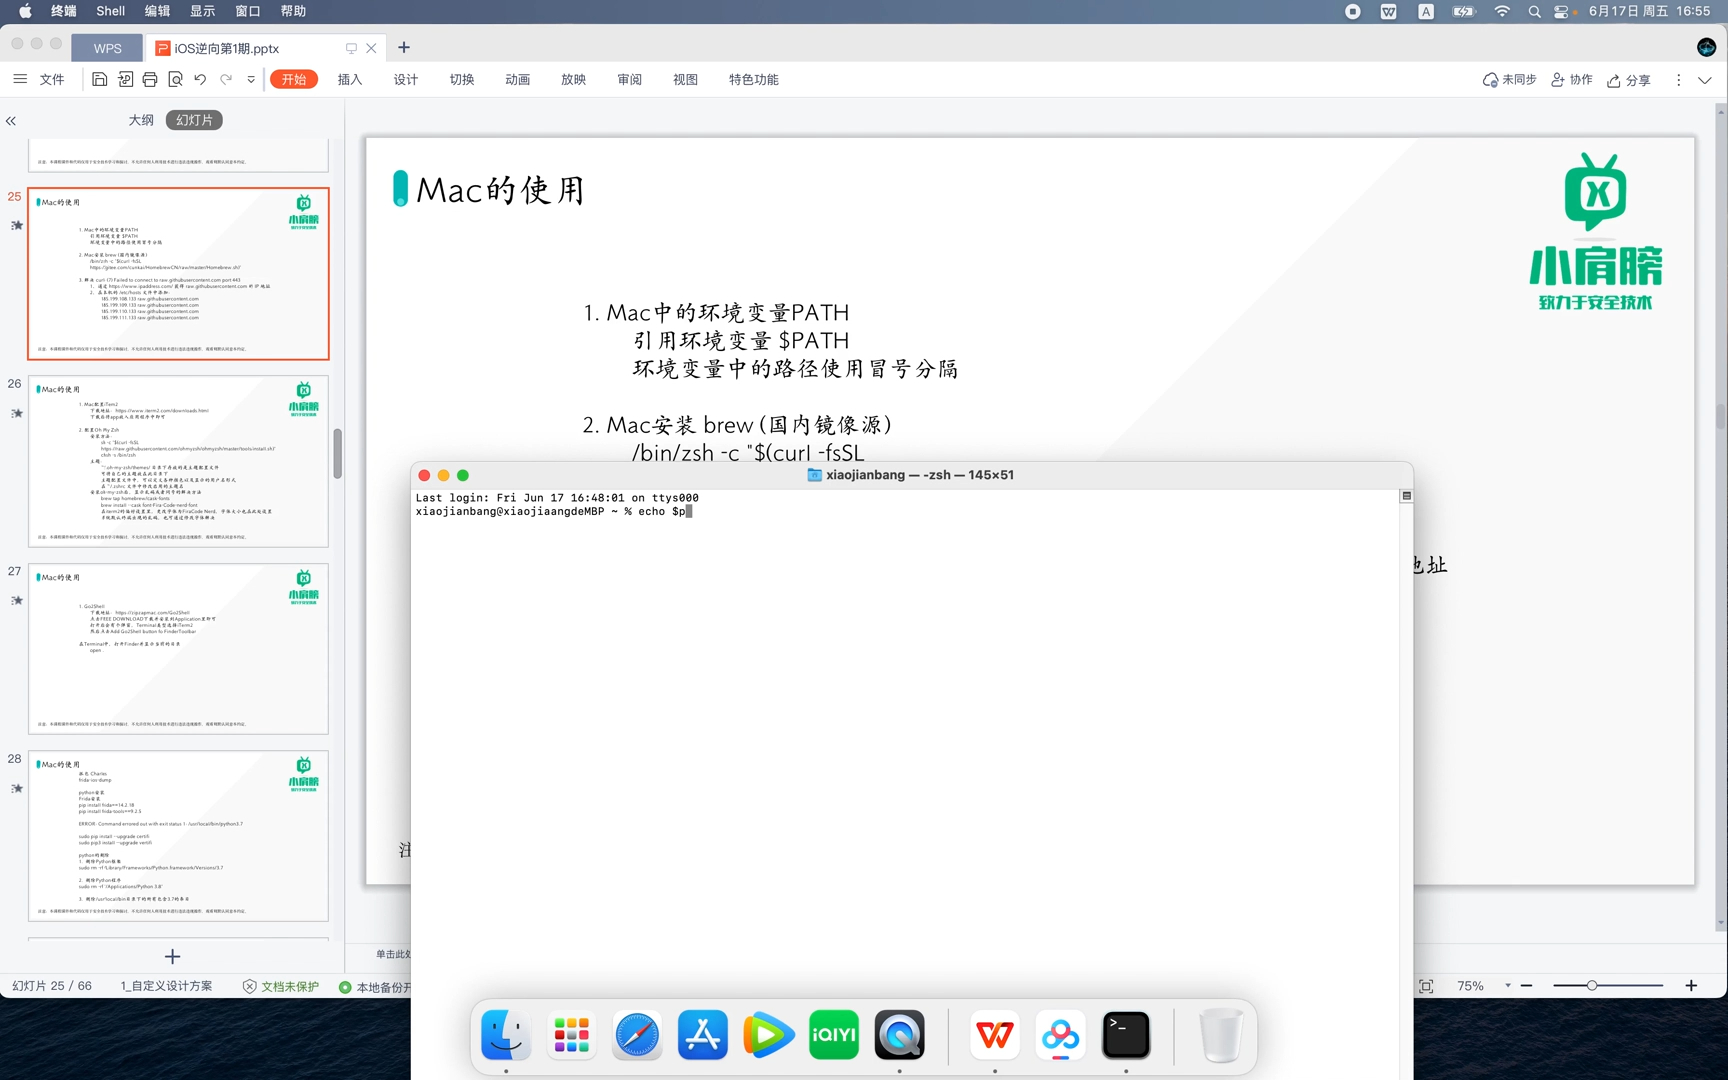Click animation star icon beside slide 28
This screenshot has height=1080, width=1728.
[x=16, y=788]
